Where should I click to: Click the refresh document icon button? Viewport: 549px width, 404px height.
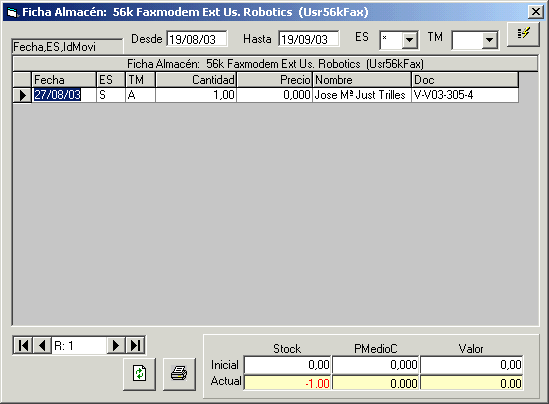pos(139,374)
